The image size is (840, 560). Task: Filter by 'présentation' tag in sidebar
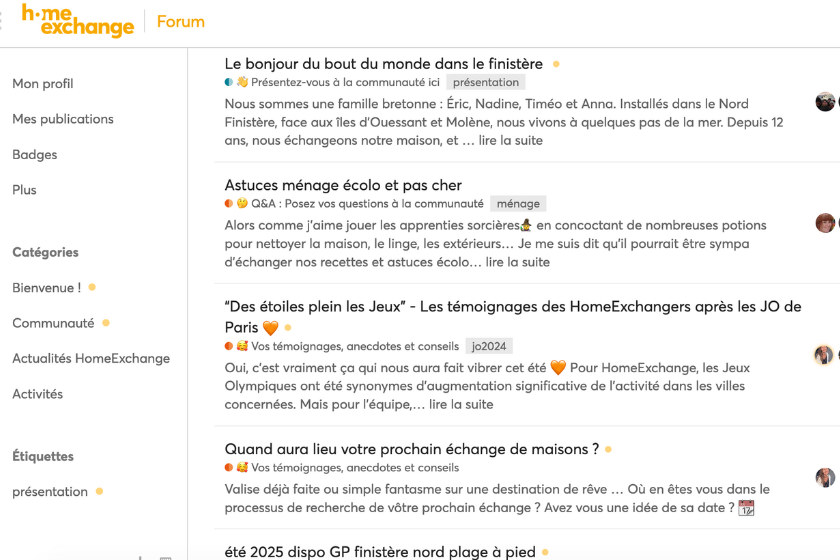(50, 492)
